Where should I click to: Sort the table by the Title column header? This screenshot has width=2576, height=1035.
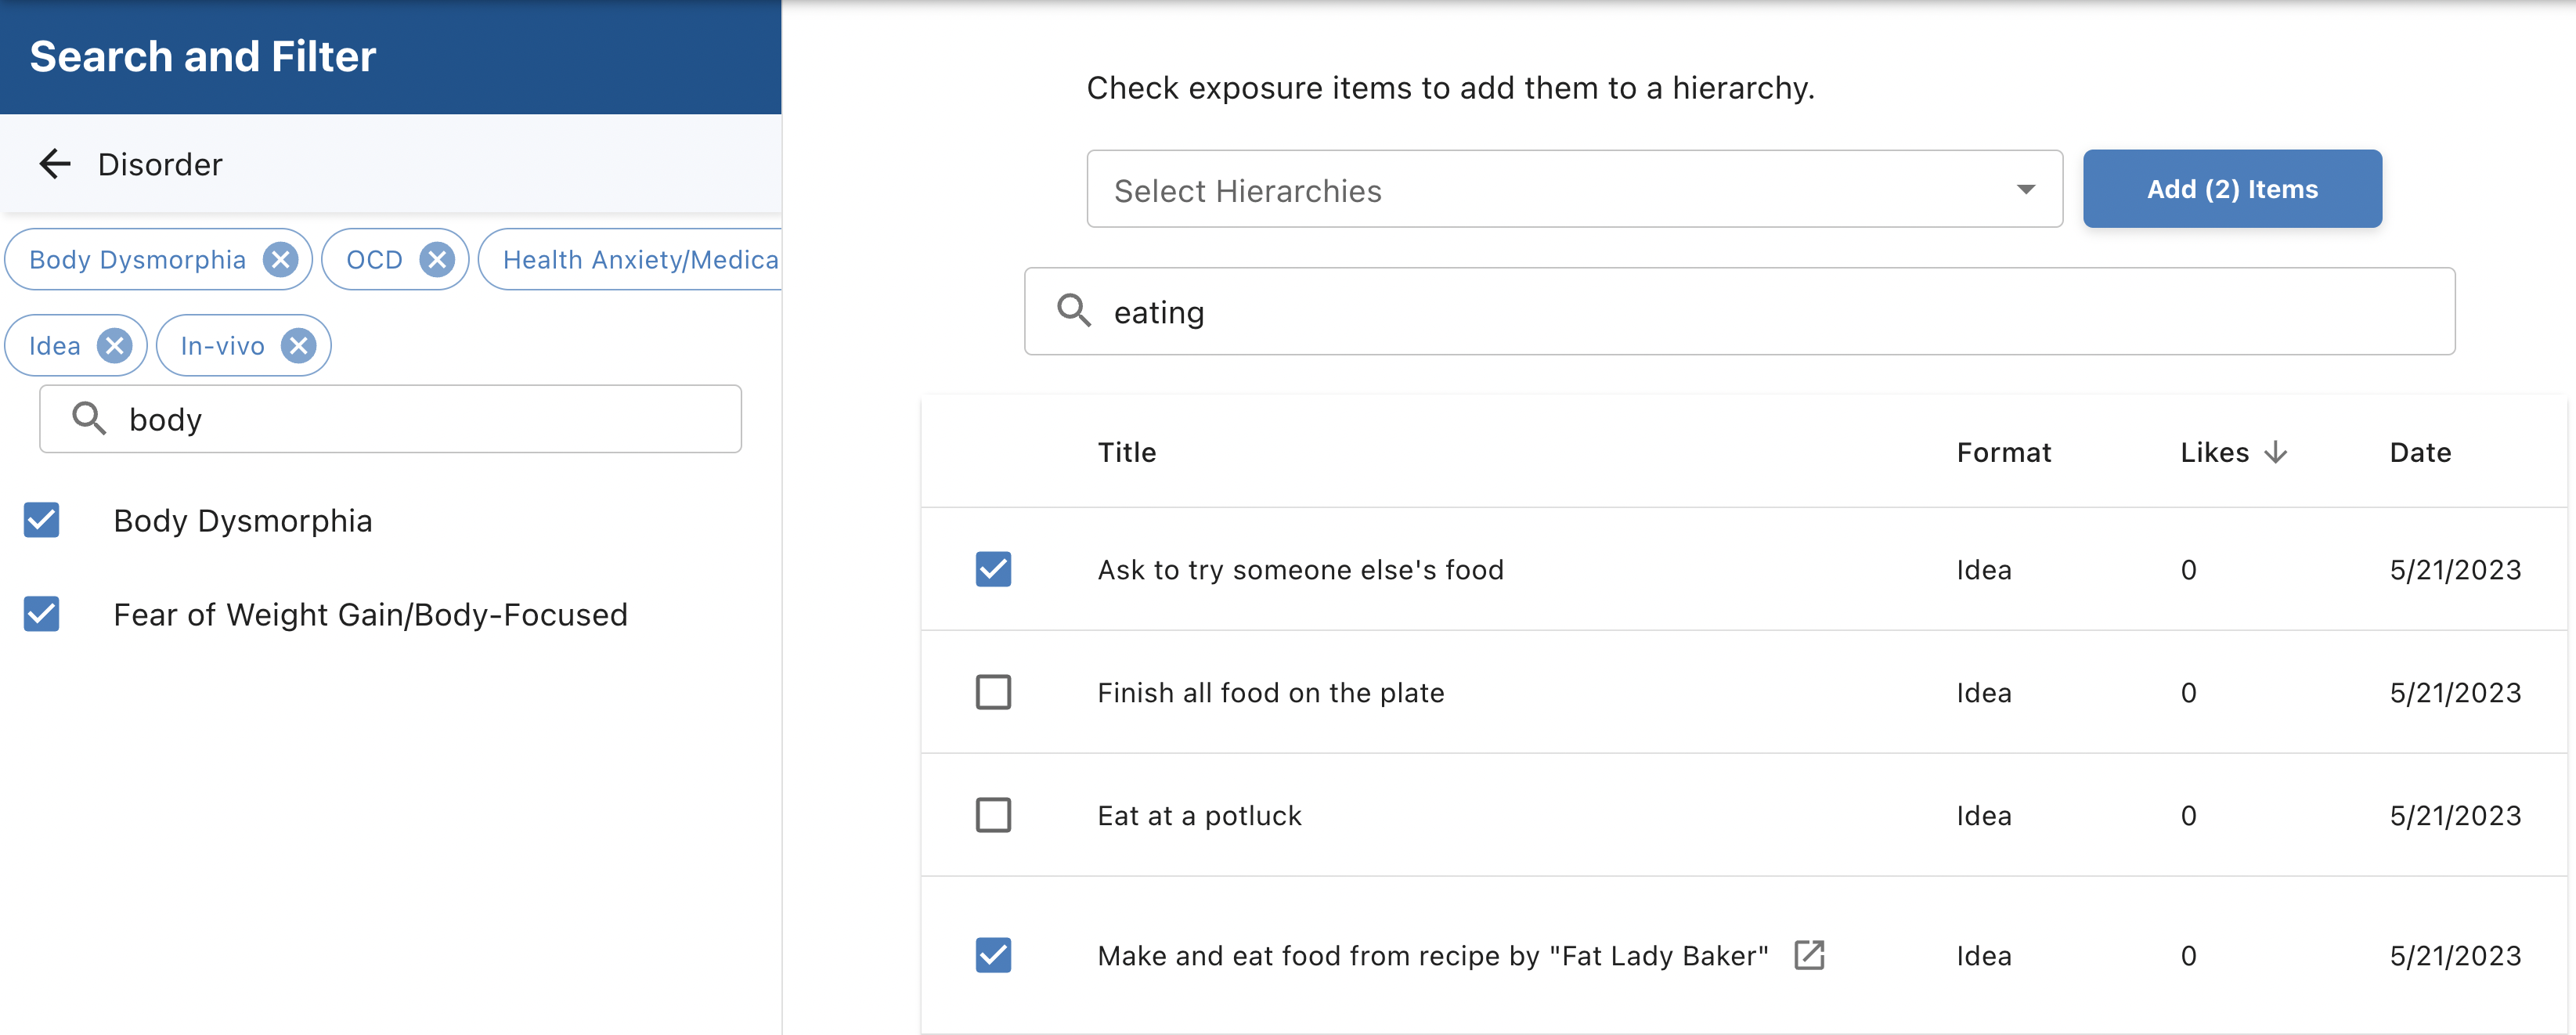[1126, 452]
